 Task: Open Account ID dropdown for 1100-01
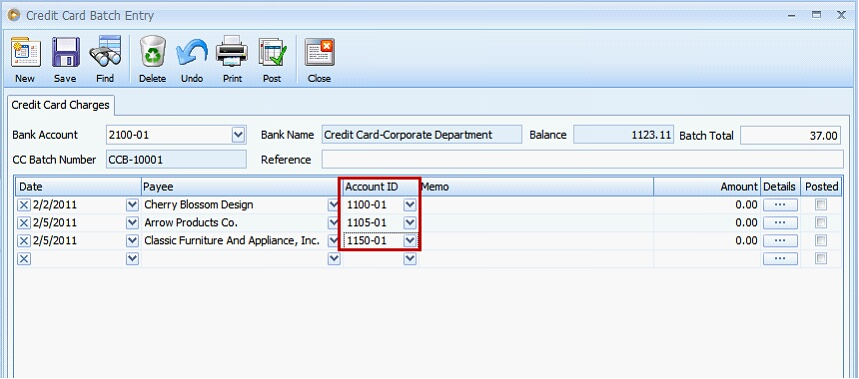coord(410,205)
